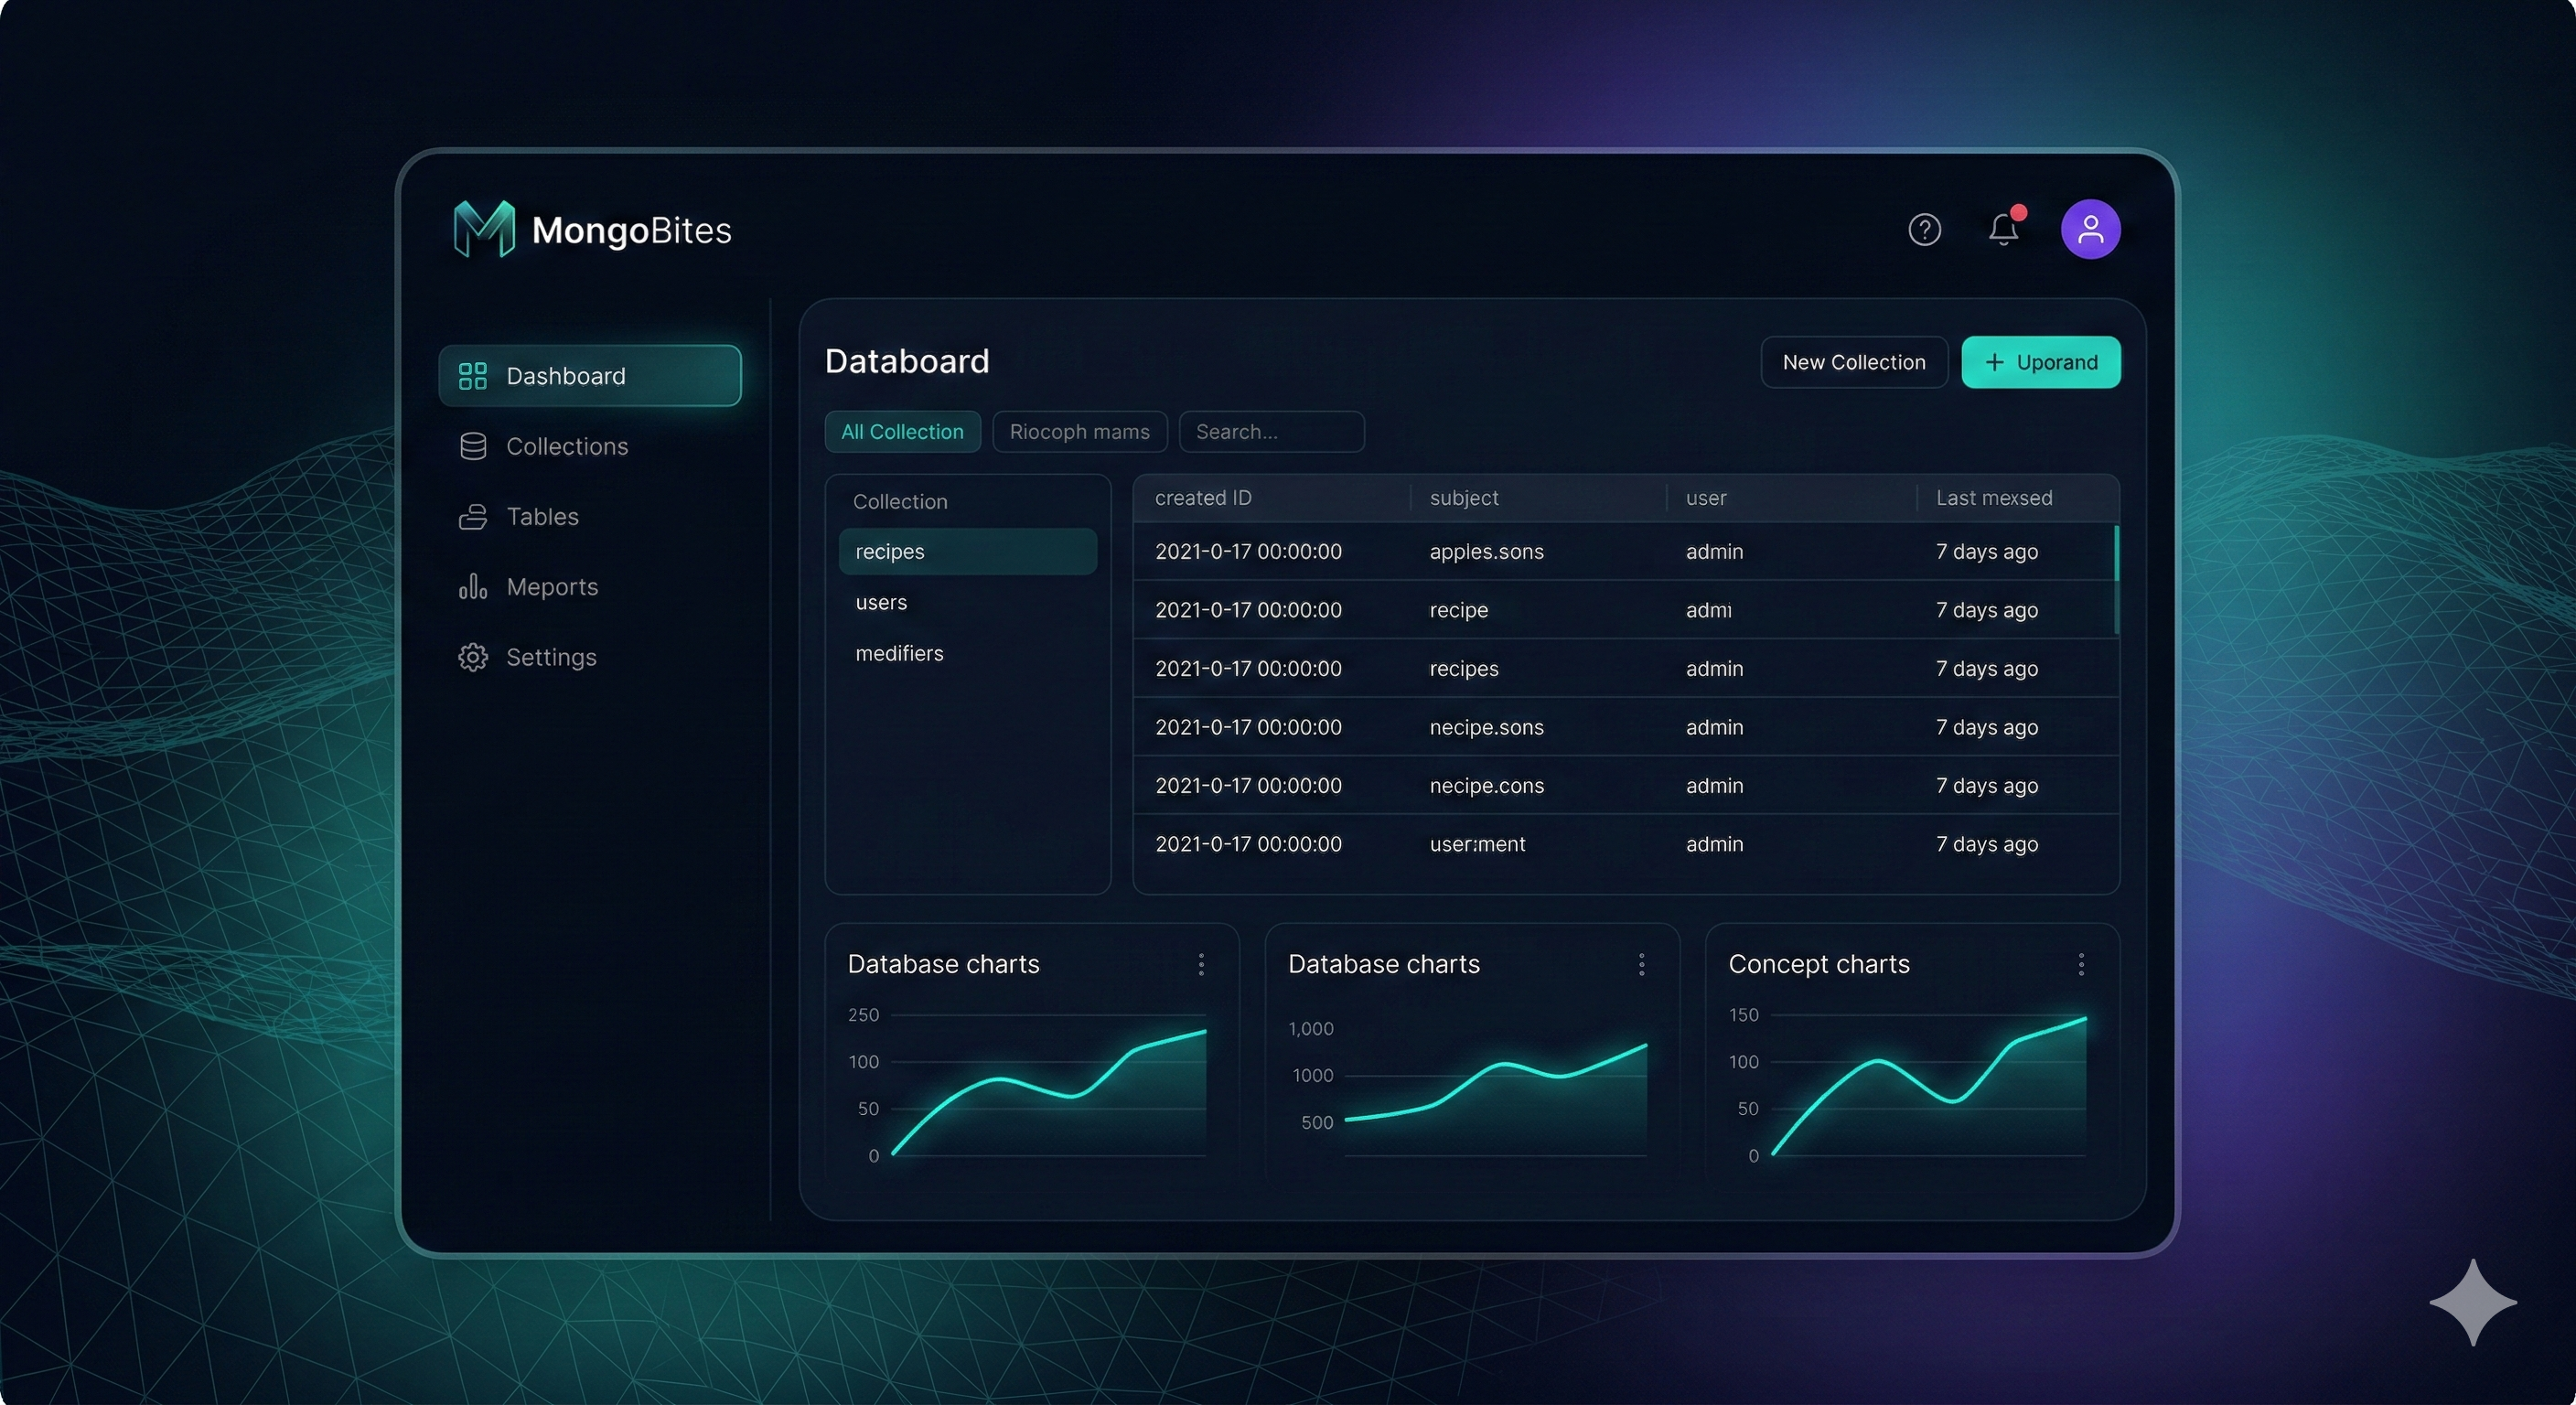The image size is (2576, 1405).
Task: Click the New Collection button
Action: [1853, 362]
